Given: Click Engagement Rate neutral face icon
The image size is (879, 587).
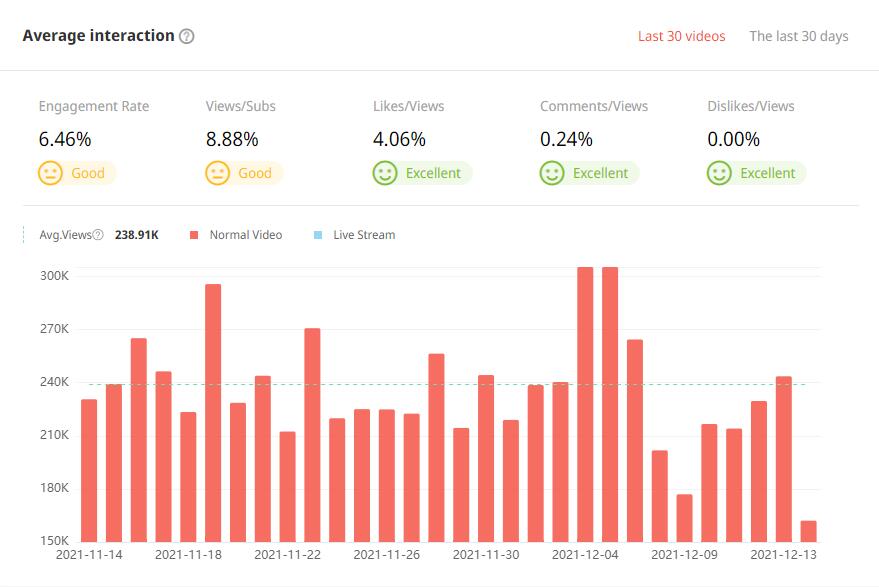Looking at the screenshot, I should pos(50,173).
